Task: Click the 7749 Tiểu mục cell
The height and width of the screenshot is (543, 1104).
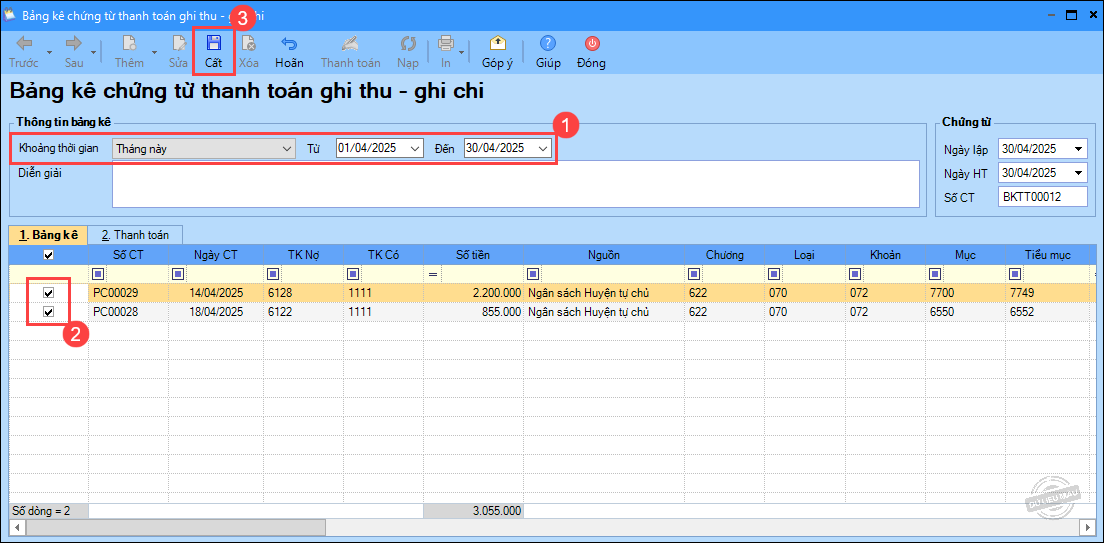Action: (x=1049, y=292)
